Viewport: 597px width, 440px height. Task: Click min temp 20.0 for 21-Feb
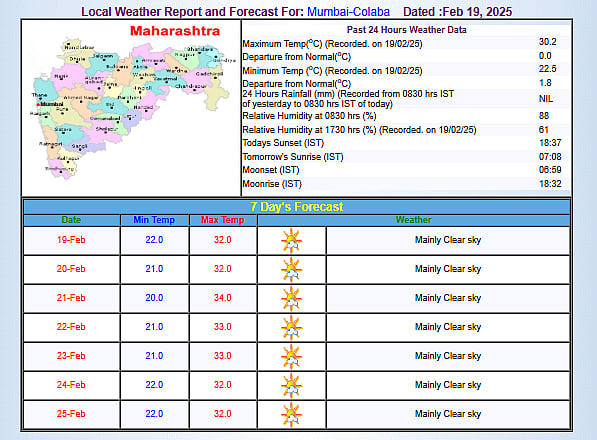click(154, 298)
